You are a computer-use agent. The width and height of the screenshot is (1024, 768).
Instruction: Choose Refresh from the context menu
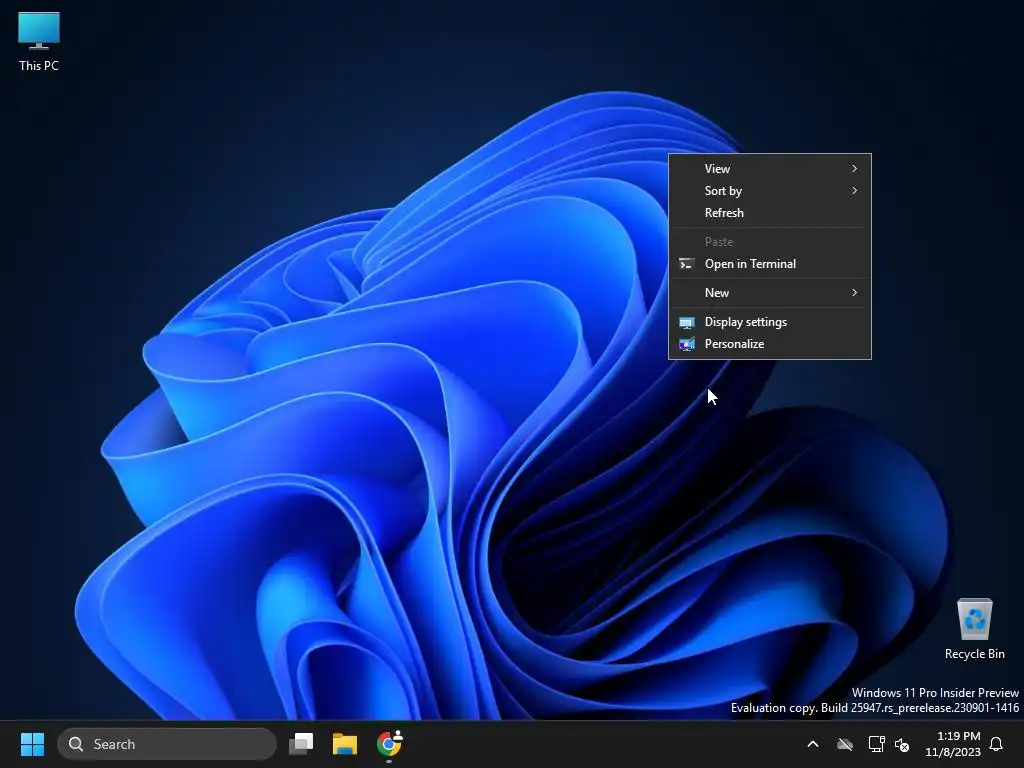click(770, 213)
